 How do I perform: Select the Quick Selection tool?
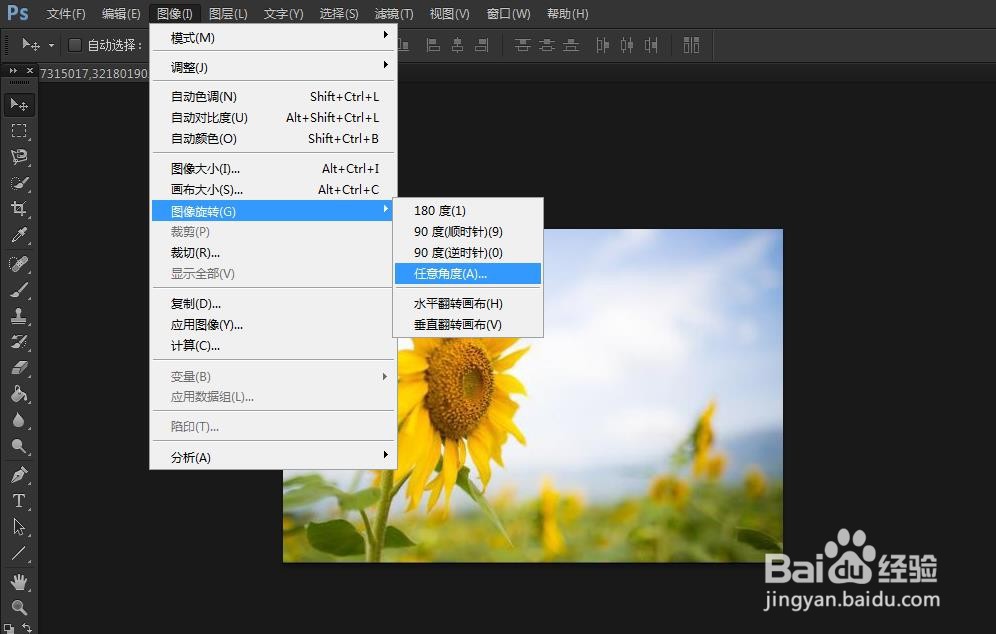coord(19,183)
